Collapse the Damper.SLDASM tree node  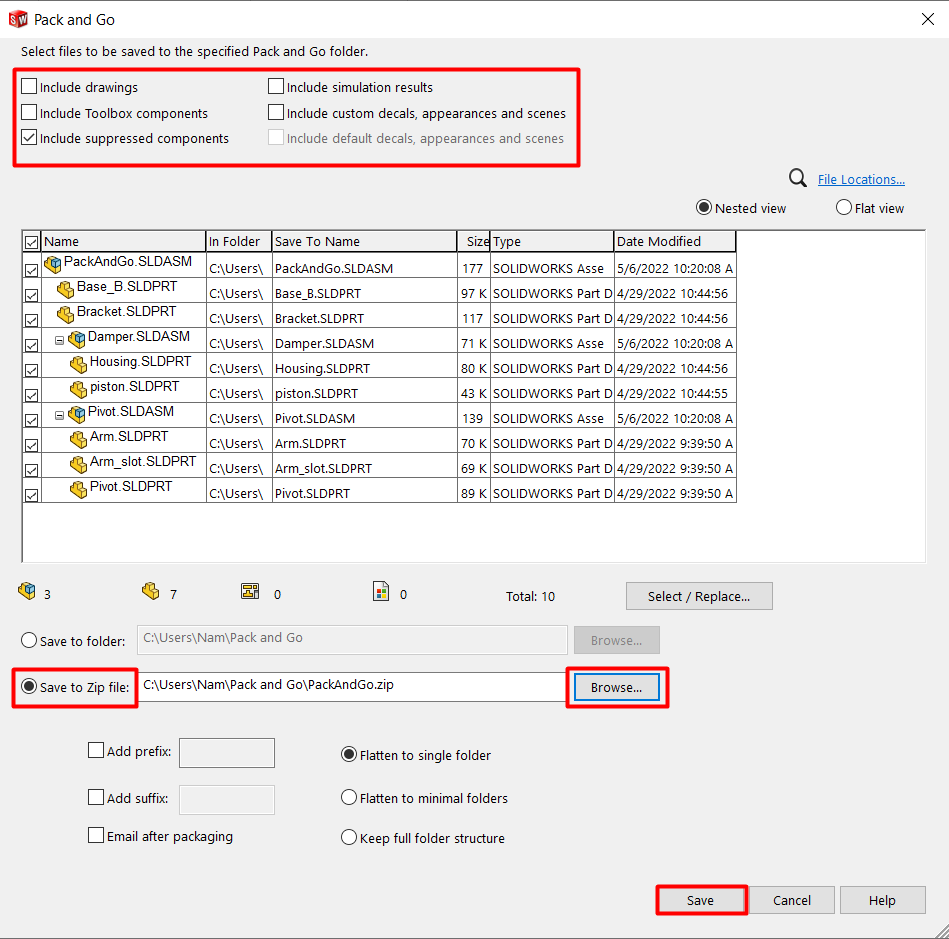click(x=59, y=340)
